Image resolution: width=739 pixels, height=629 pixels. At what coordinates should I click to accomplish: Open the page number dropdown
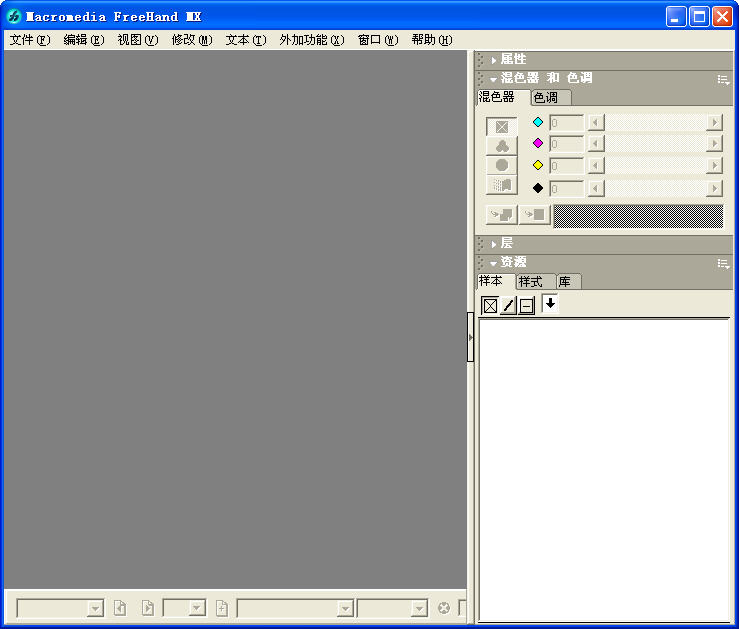tap(197, 608)
